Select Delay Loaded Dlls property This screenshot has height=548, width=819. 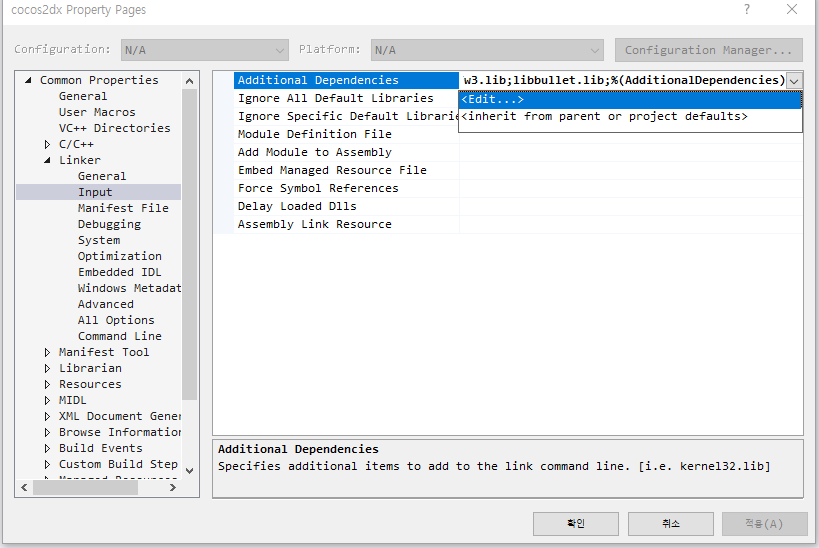coord(346,206)
